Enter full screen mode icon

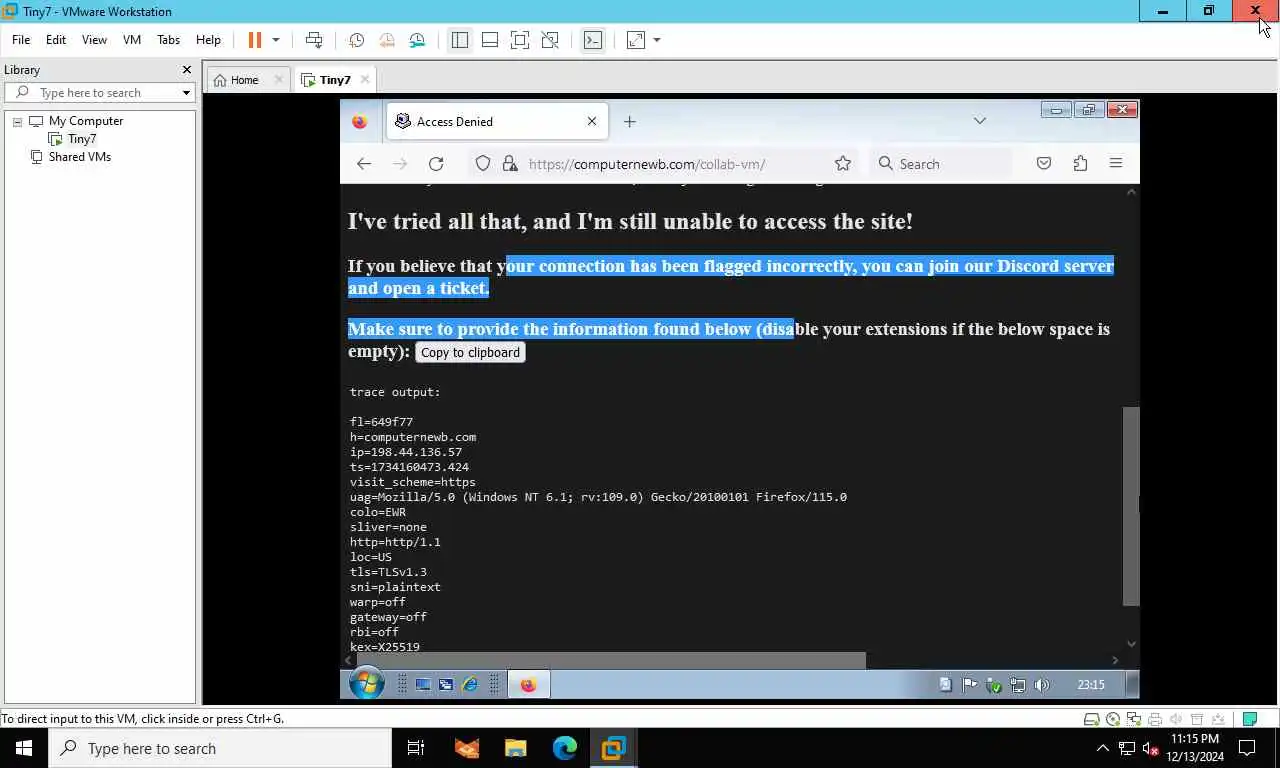tap(520, 40)
